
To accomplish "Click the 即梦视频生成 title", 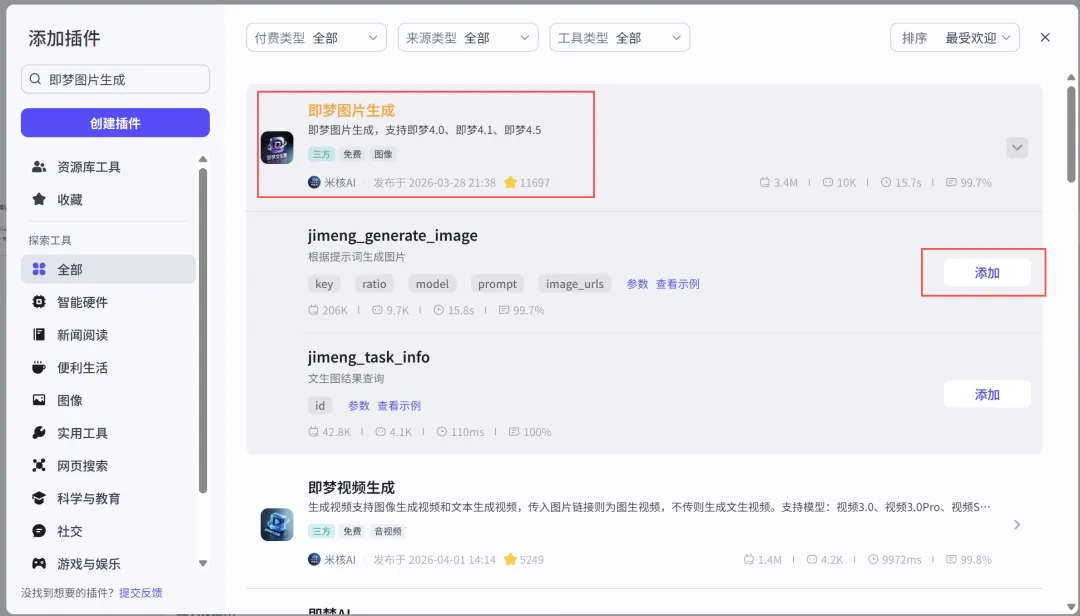I will (x=351, y=487).
